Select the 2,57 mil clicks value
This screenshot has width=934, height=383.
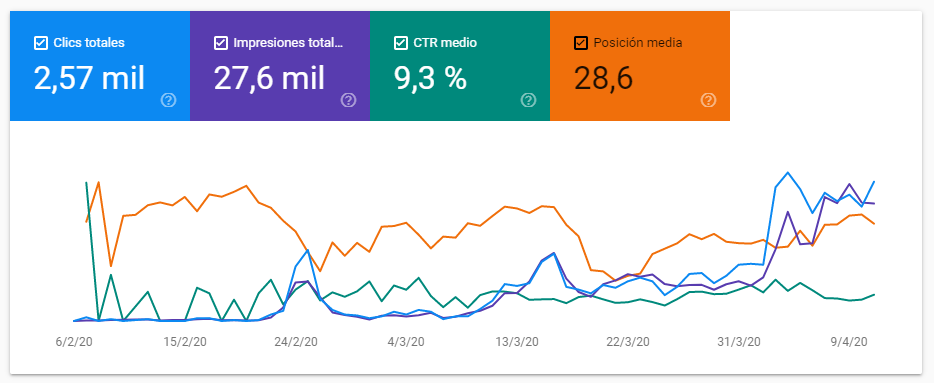pyautogui.click(x=89, y=78)
